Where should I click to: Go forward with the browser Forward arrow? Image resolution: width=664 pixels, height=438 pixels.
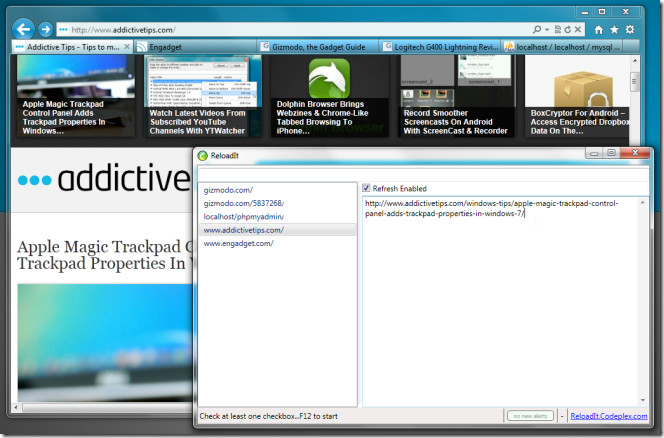(45, 30)
